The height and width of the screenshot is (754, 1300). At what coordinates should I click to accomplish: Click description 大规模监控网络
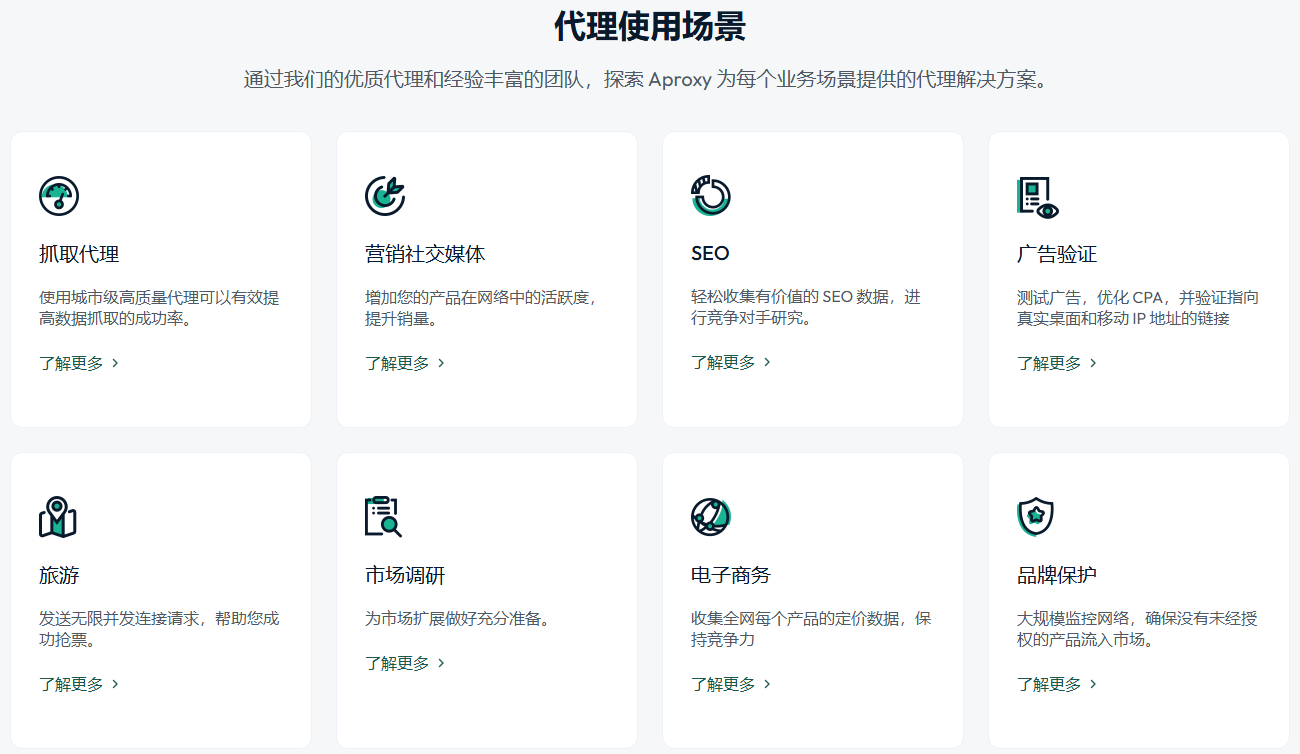click(x=1137, y=629)
